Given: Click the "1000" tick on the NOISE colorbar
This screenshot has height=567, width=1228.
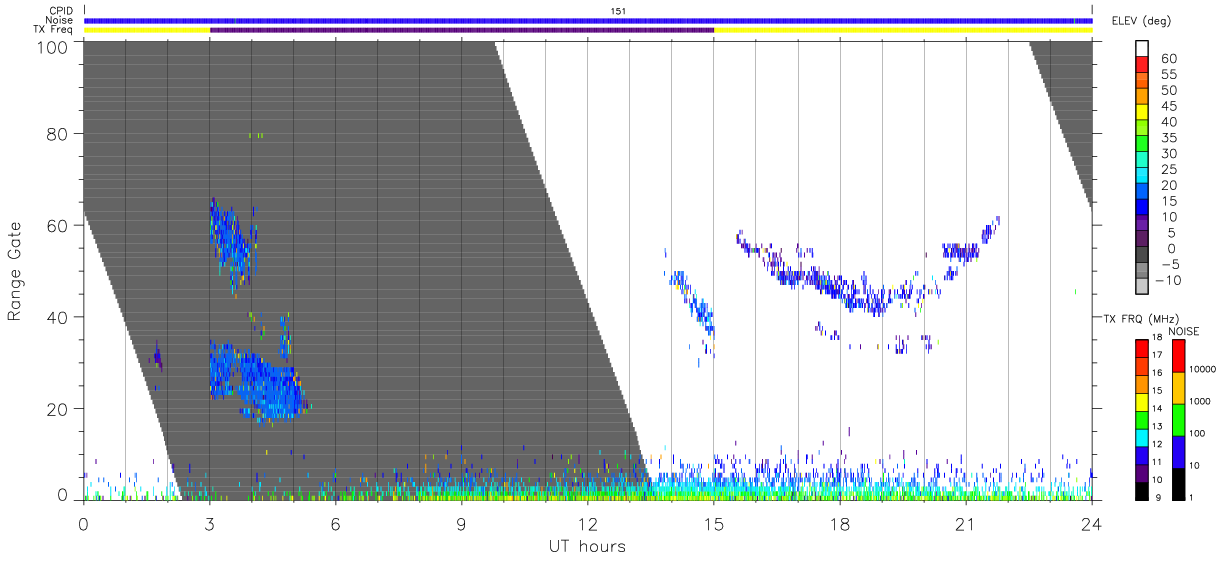Looking at the screenshot, I should (1202, 402).
